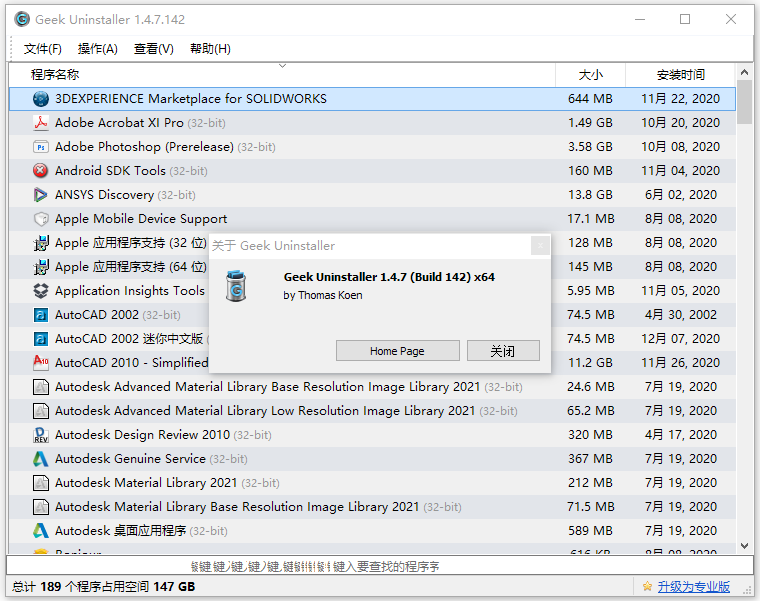Click the scrollbar down arrow
This screenshot has height=601, width=760.
click(744, 546)
